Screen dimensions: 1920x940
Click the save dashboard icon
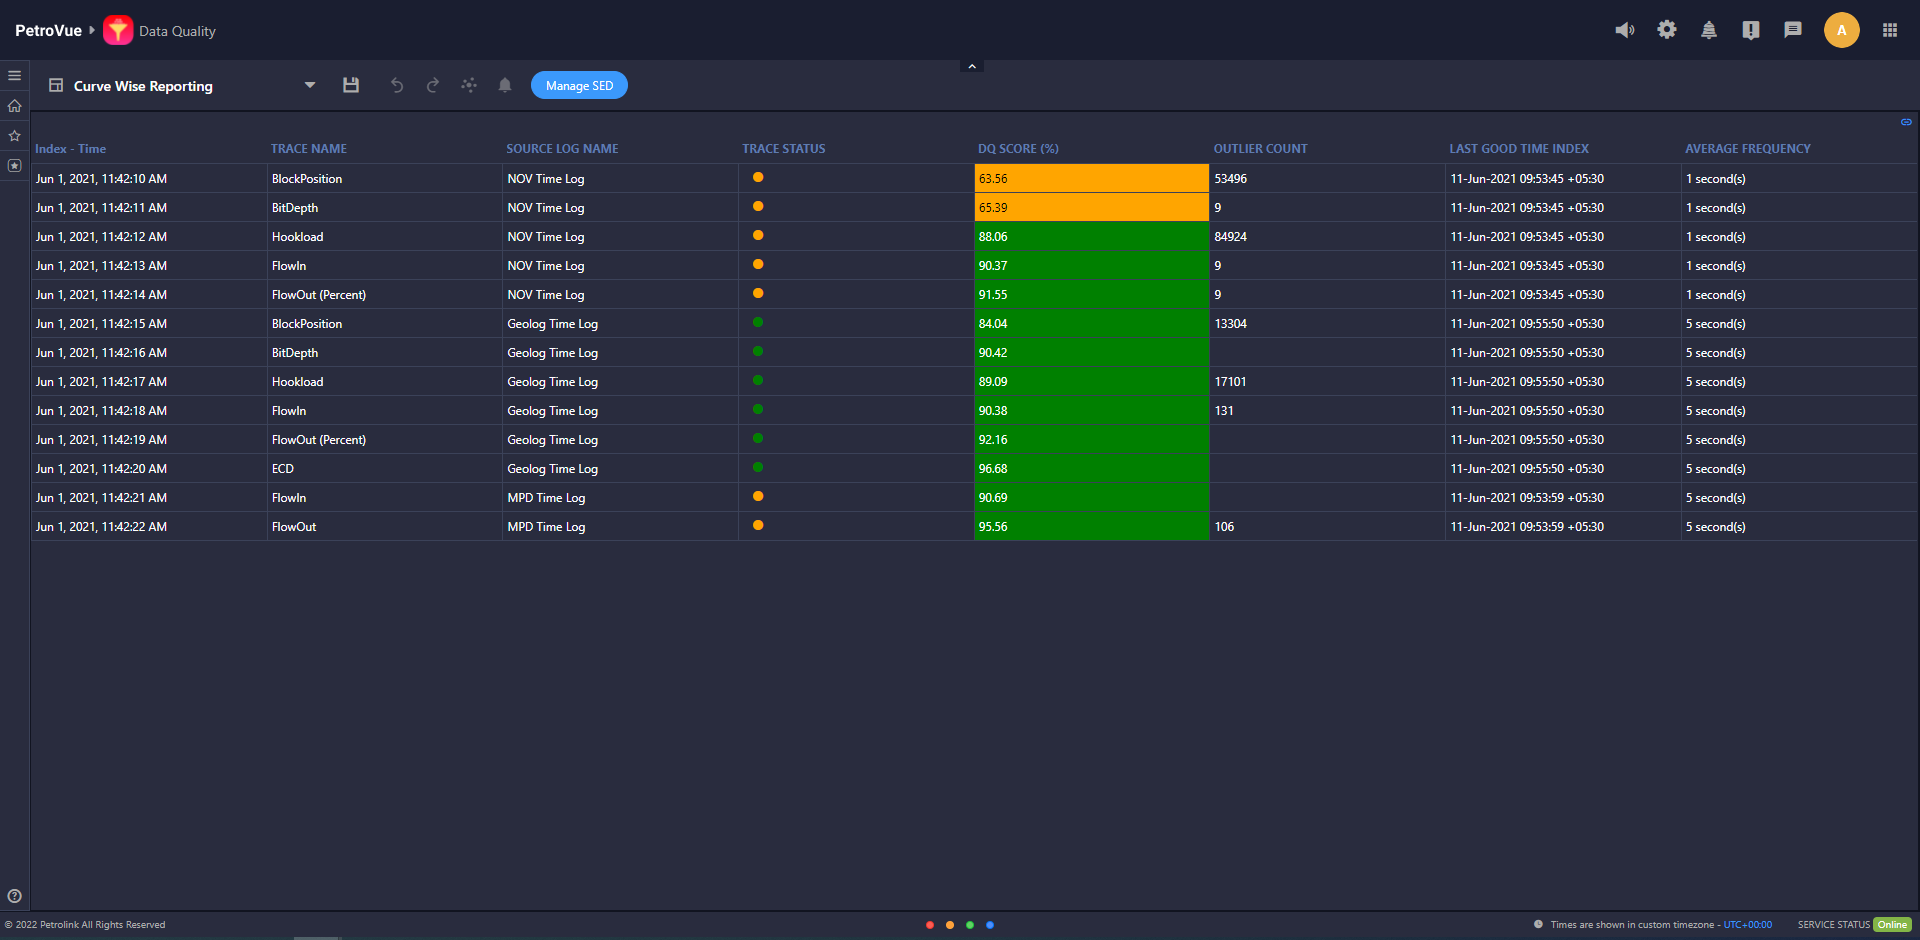click(351, 86)
